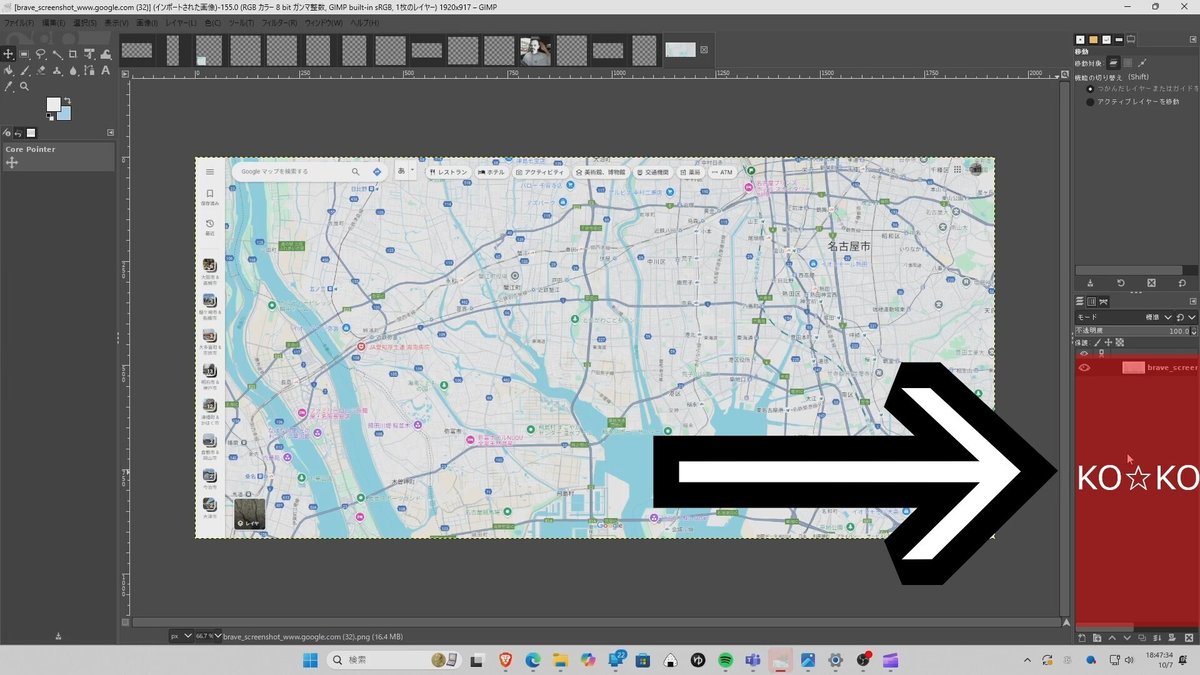Close the current image tab
Screen dimensions: 1200x675
point(703,50)
